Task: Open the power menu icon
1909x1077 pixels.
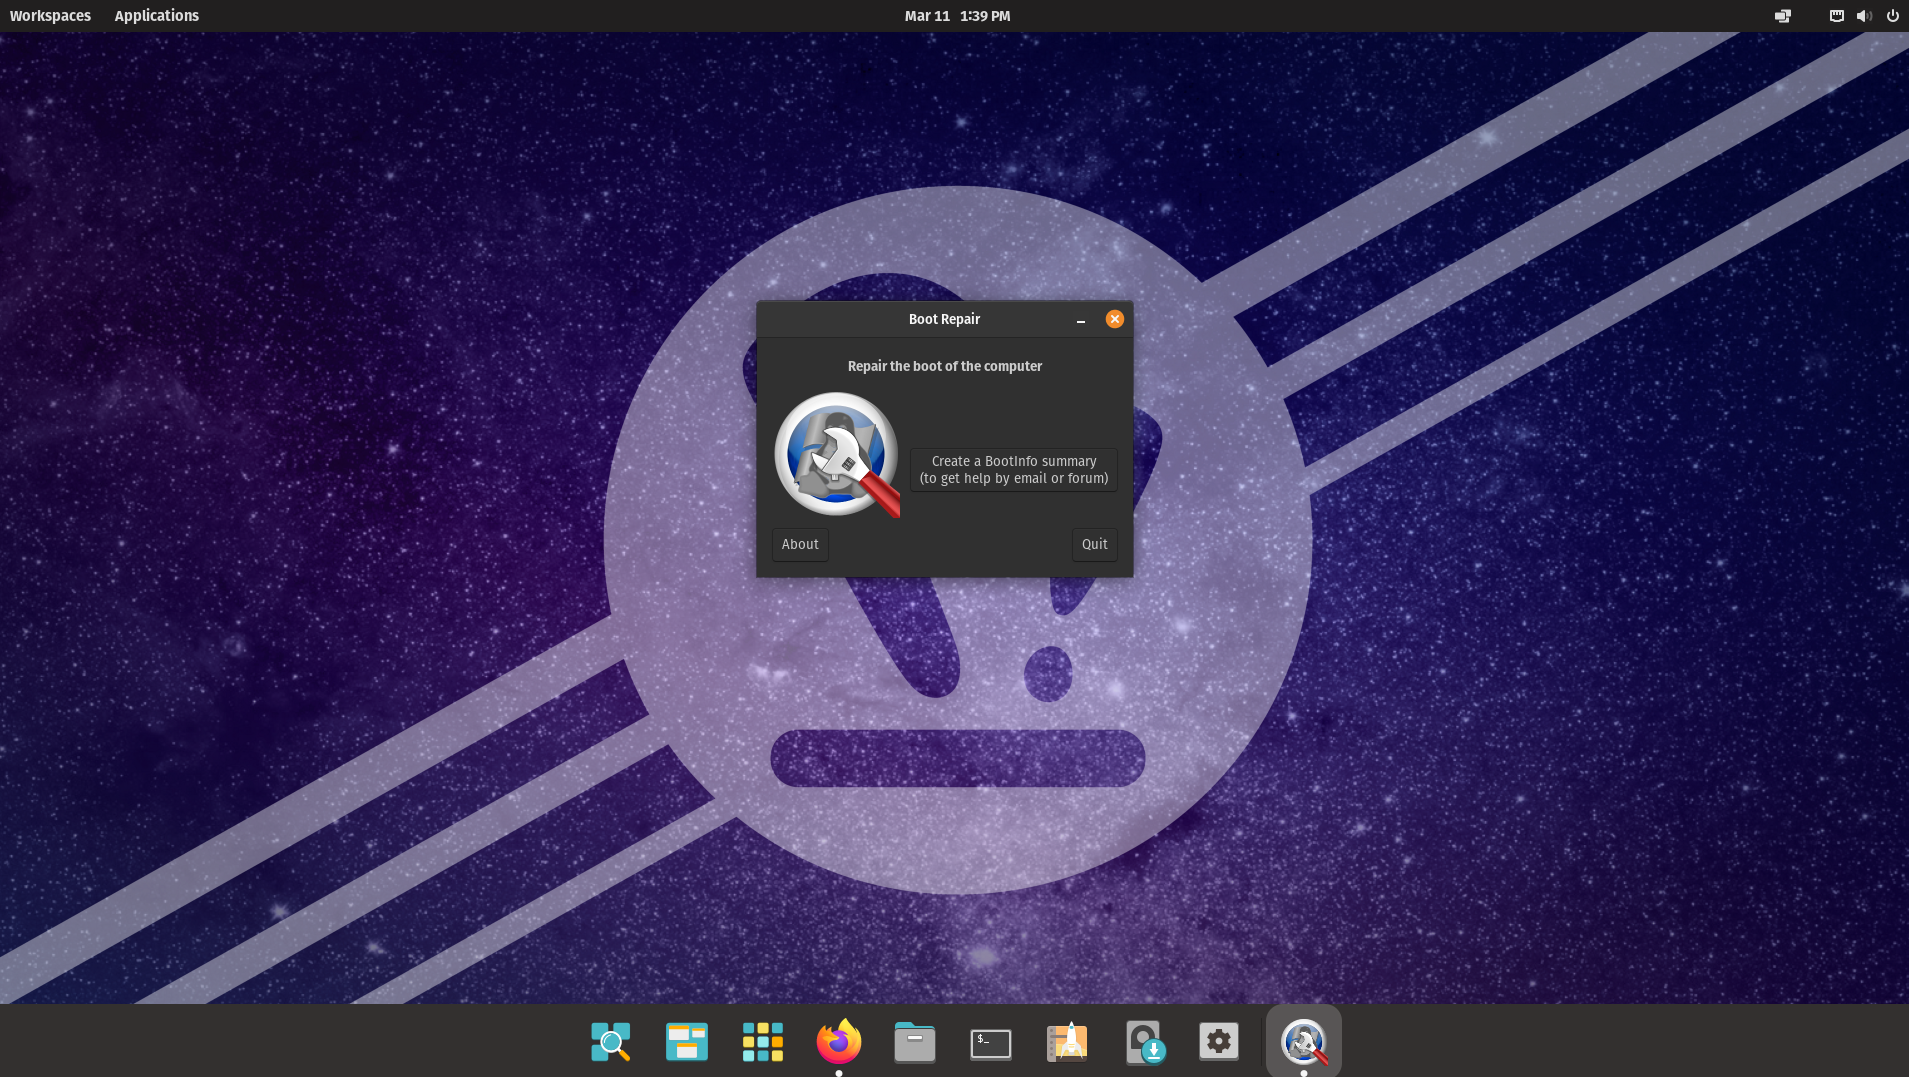Action: [x=1892, y=16]
